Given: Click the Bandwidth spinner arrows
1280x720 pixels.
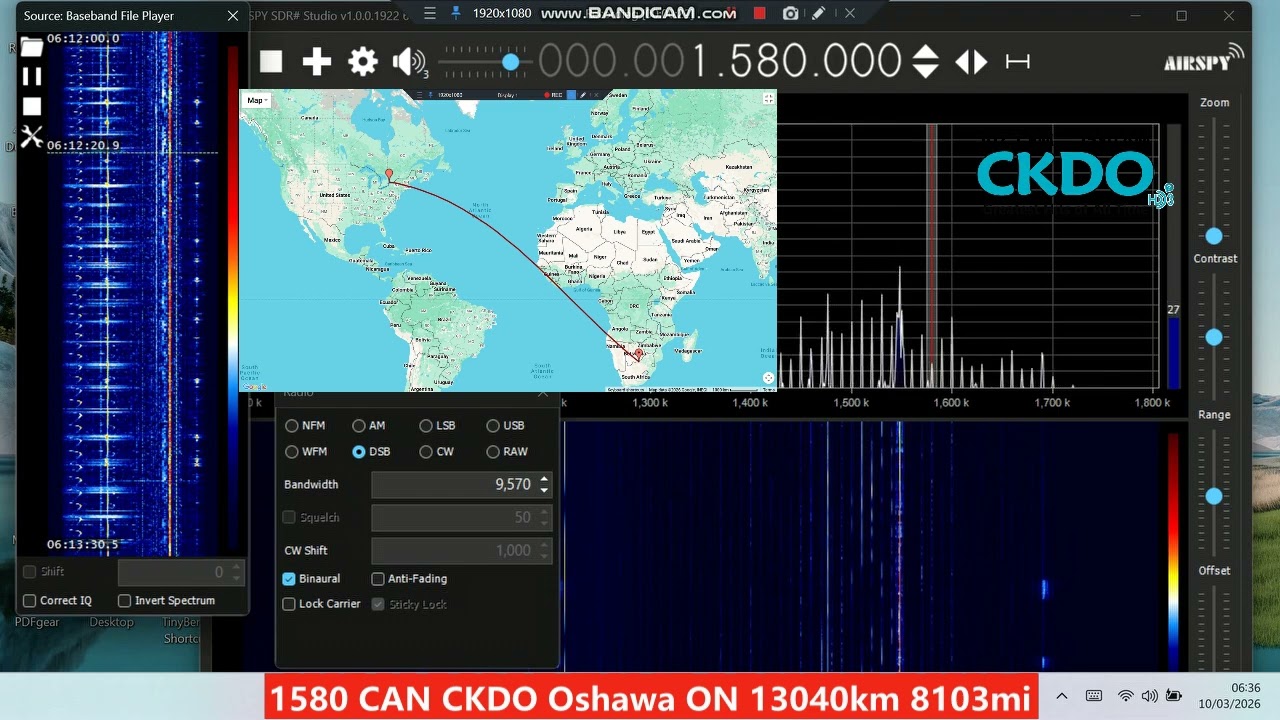Looking at the screenshot, I should point(544,484).
